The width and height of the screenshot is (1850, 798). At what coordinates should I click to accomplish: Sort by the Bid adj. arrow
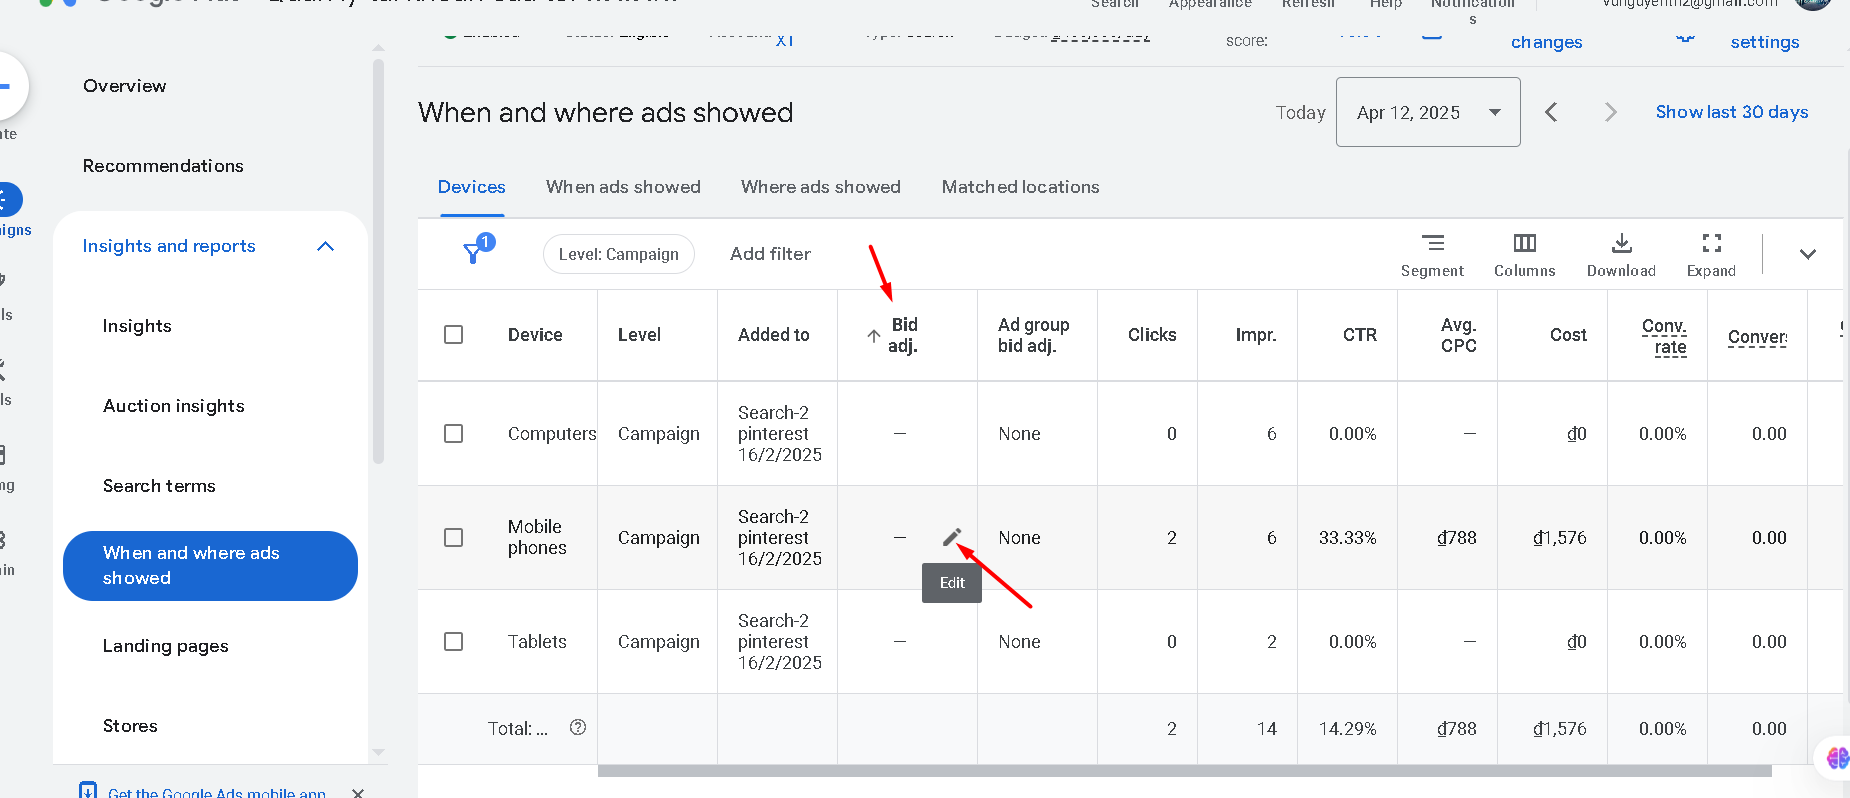873,336
